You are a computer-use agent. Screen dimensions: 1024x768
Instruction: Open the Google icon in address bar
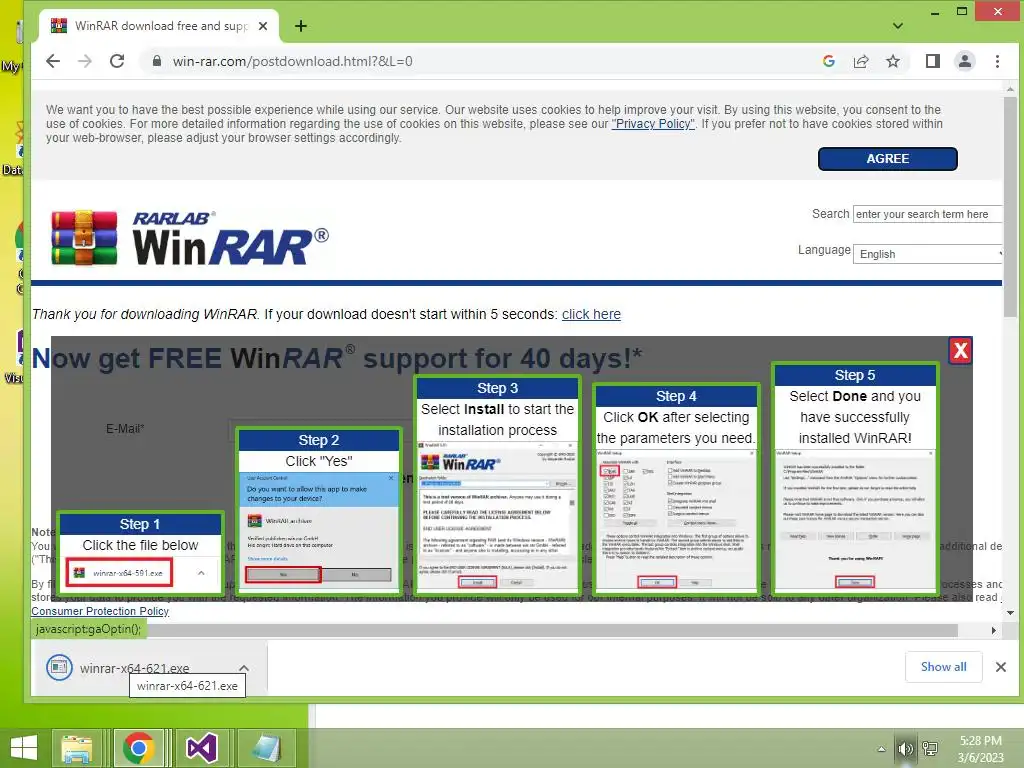[x=829, y=61]
